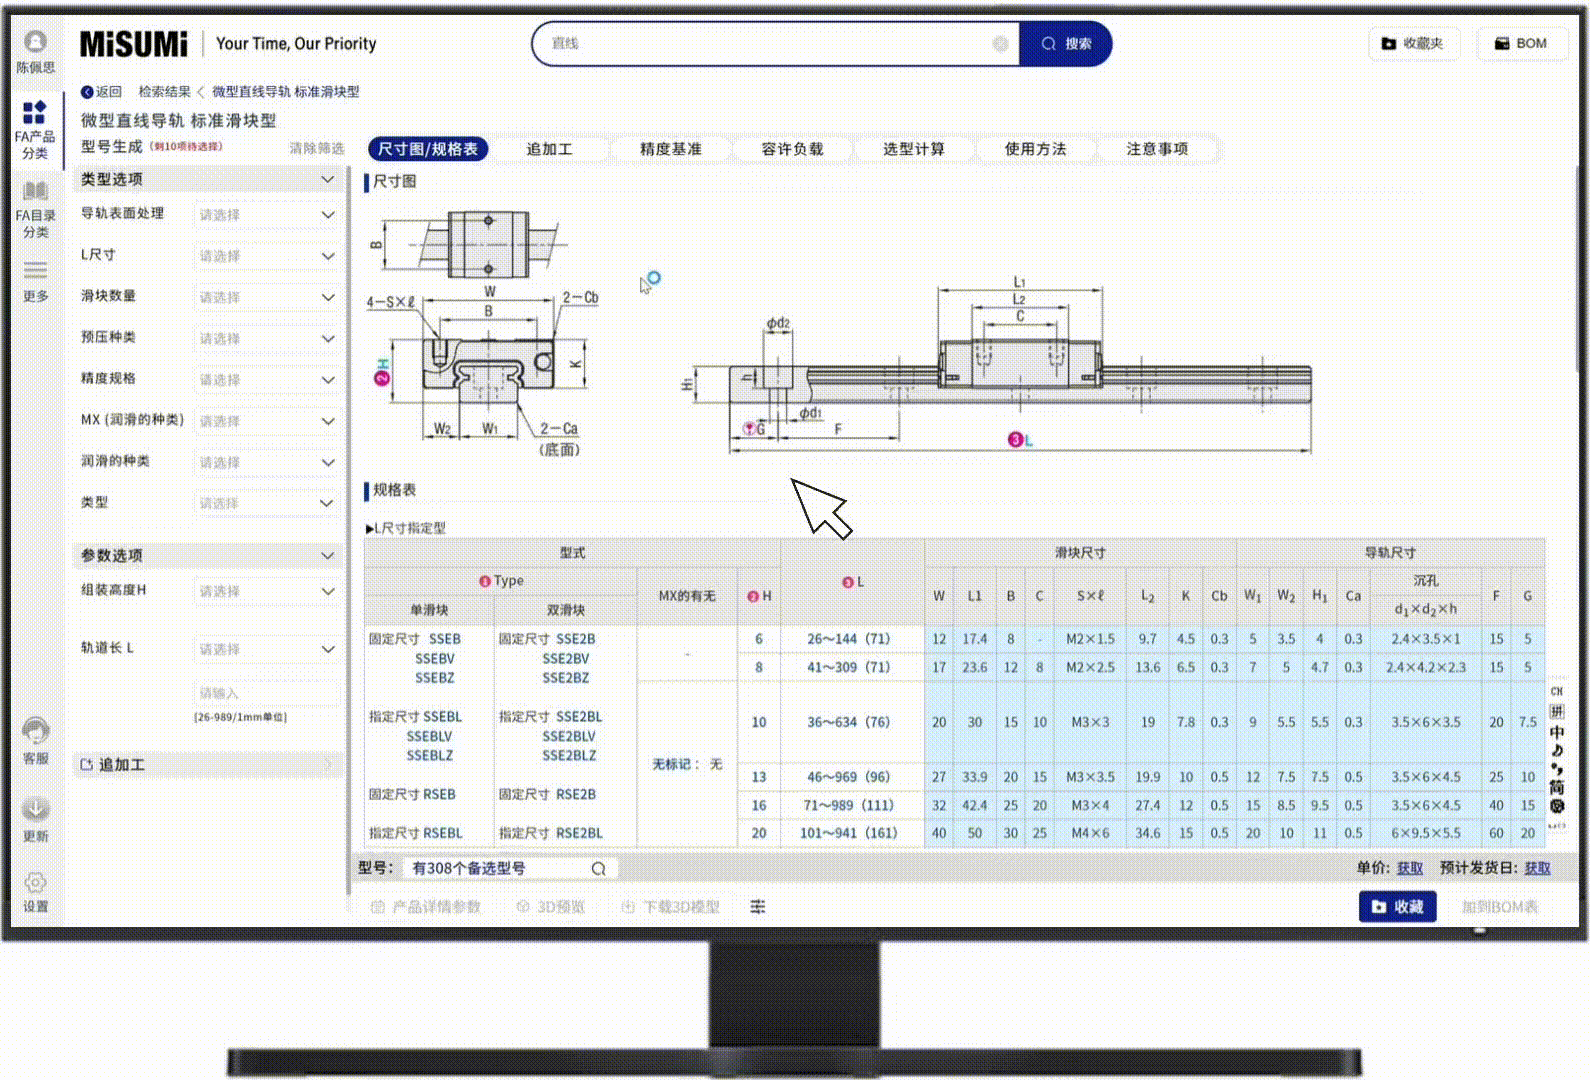
Task: Open the 陈佩思 user profile avatar
Action: (36, 42)
